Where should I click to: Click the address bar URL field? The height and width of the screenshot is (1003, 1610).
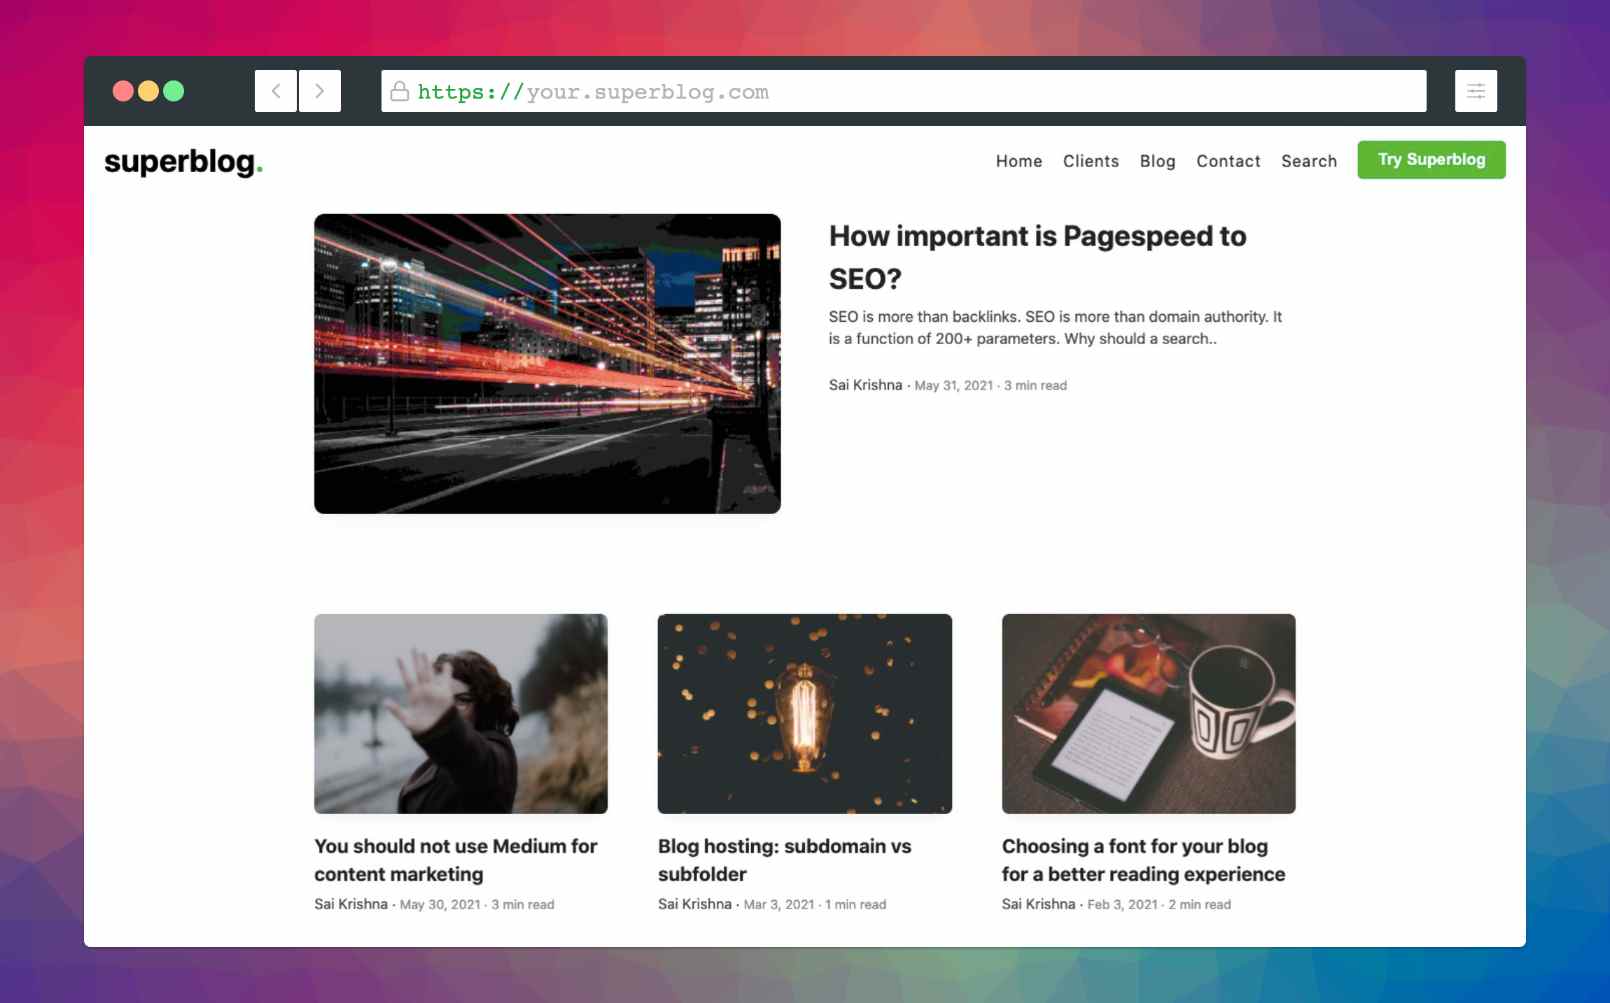click(900, 92)
